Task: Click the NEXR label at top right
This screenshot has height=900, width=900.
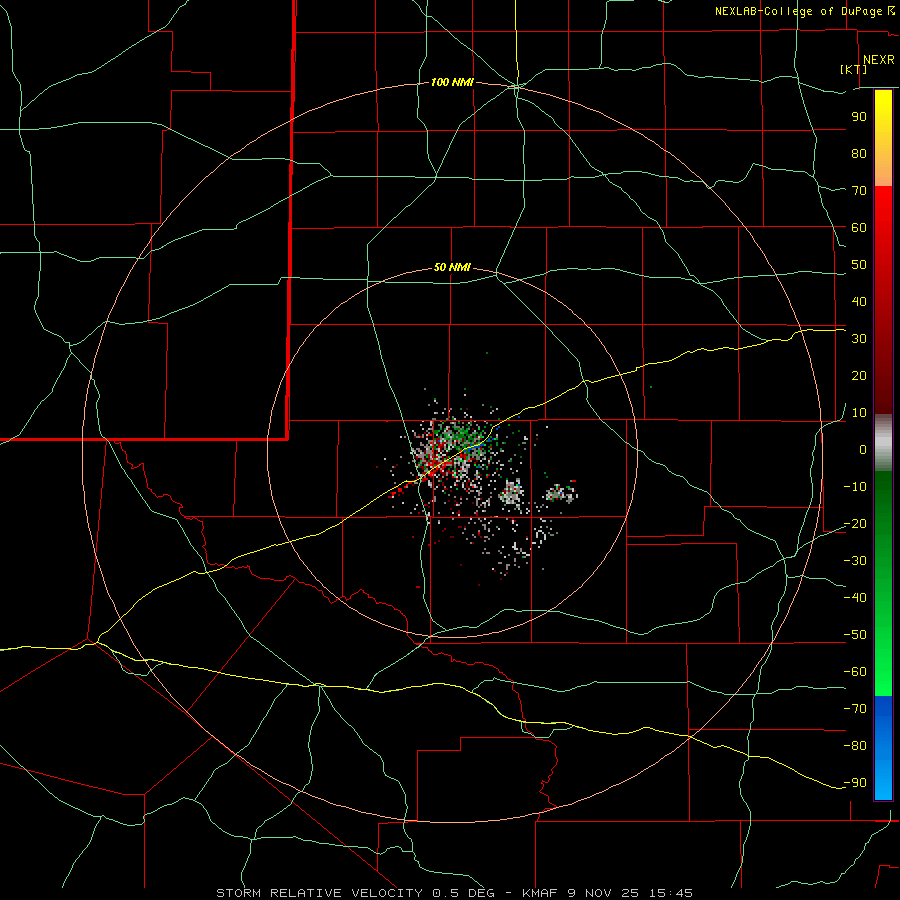Action: [x=879, y=60]
